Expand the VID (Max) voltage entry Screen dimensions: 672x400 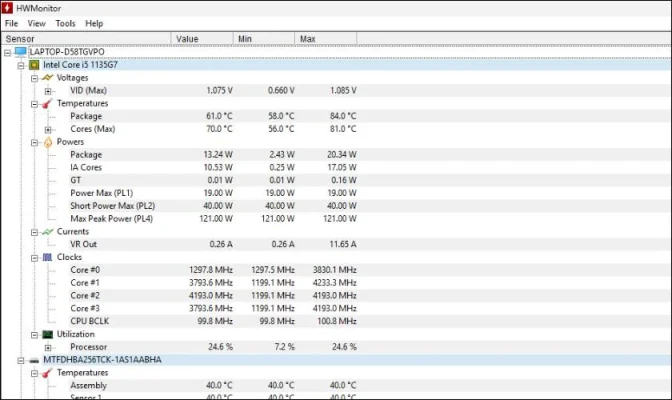click(x=47, y=90)
